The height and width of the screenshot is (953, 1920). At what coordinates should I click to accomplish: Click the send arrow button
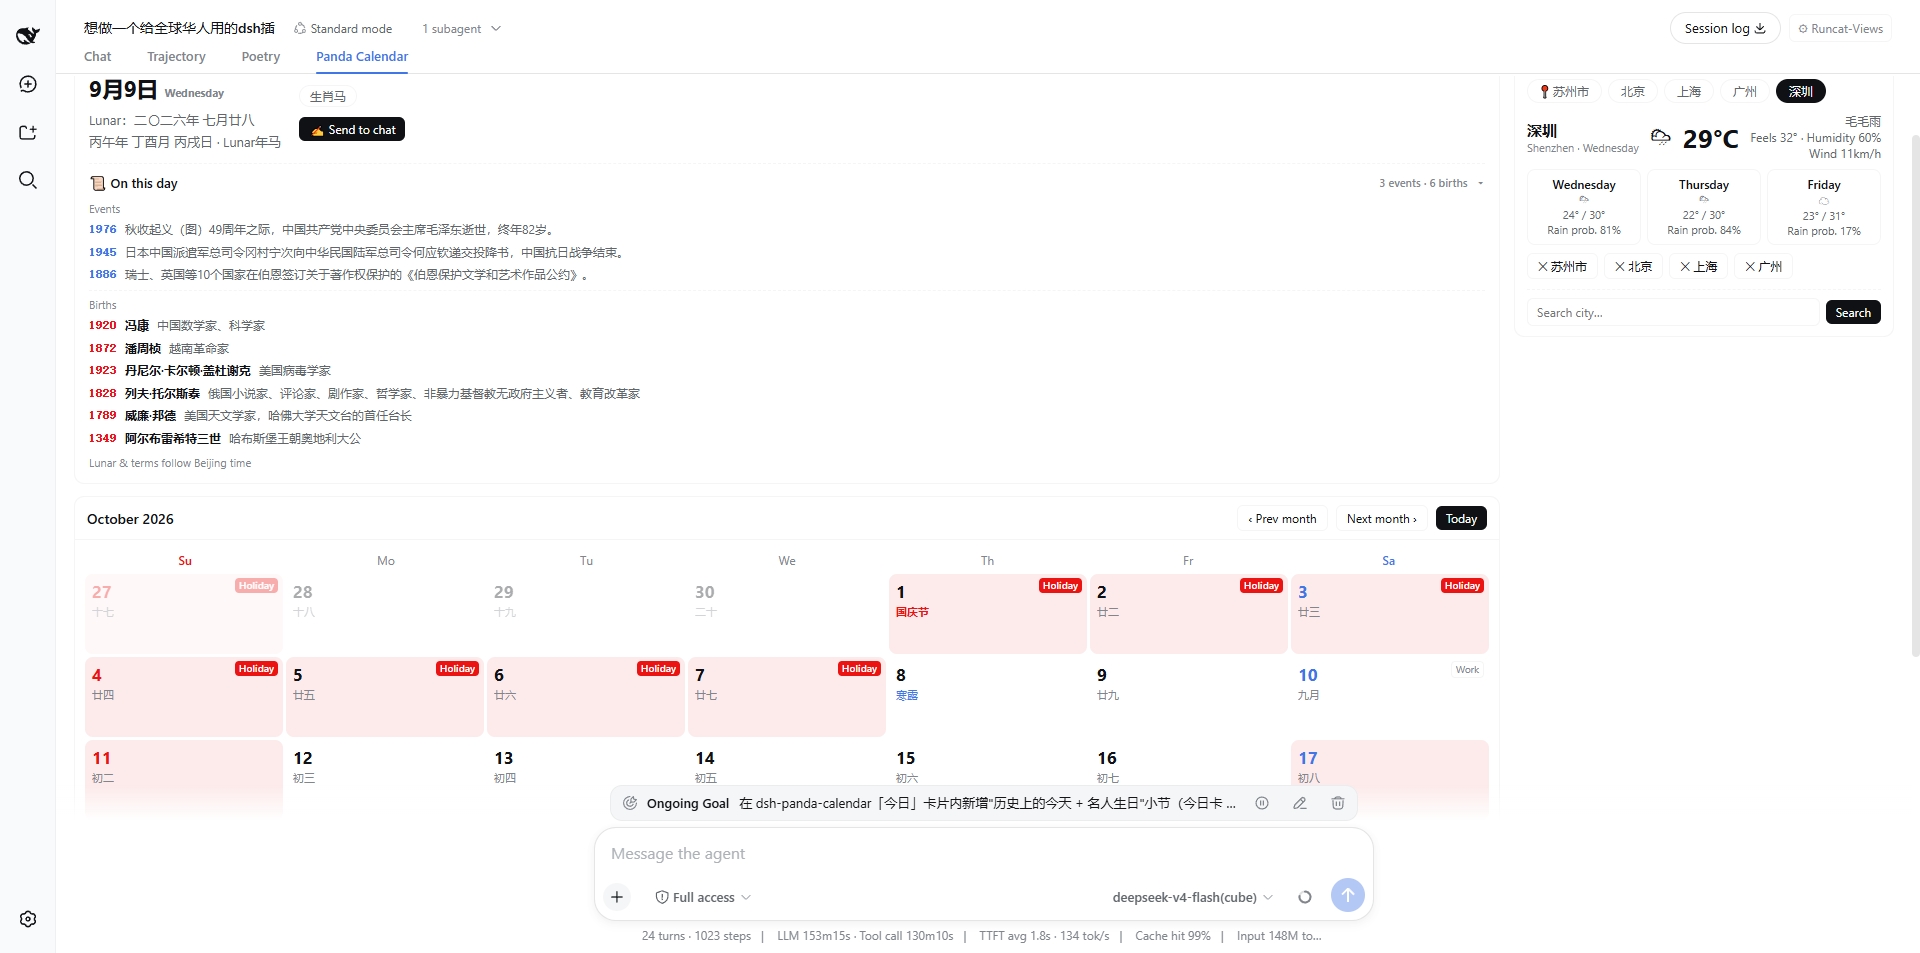point(1347,895)
